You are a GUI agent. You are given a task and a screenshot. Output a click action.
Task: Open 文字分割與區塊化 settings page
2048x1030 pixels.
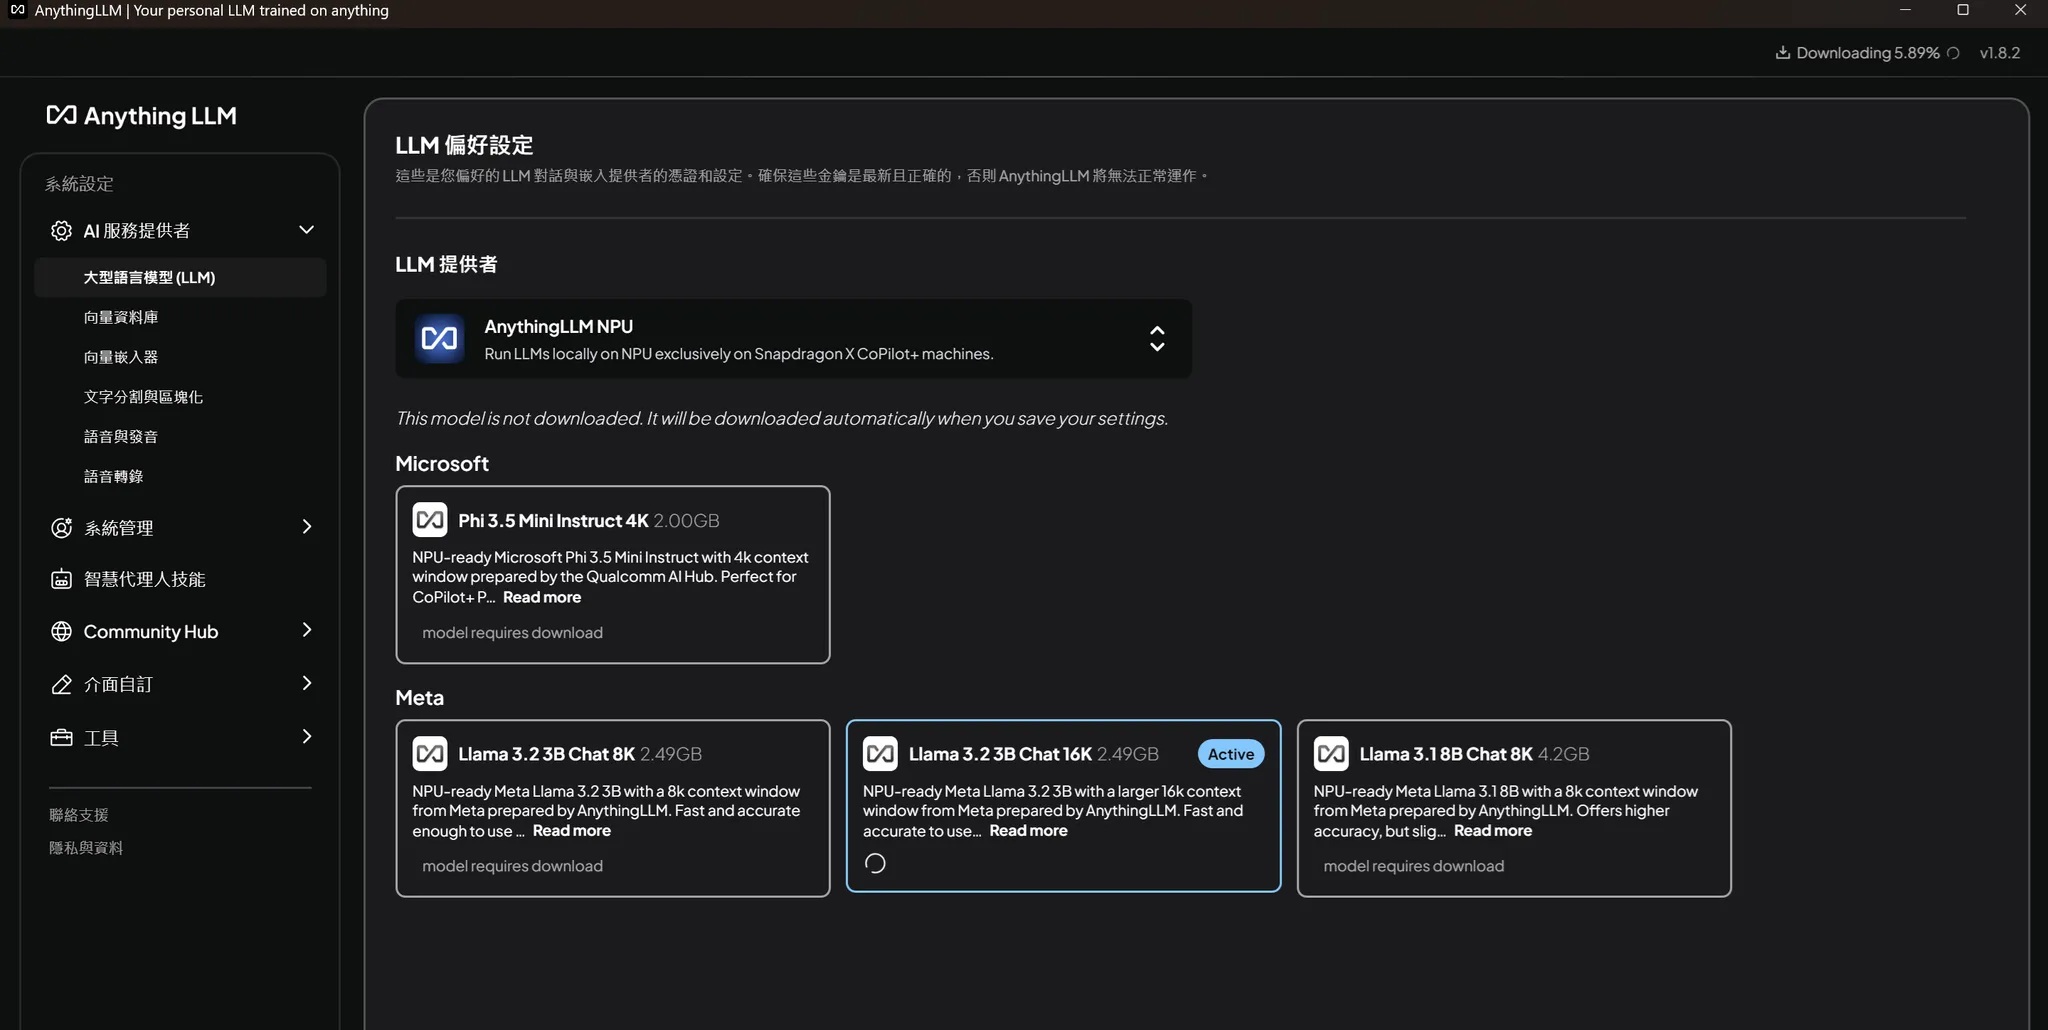[x=143, y=397]
